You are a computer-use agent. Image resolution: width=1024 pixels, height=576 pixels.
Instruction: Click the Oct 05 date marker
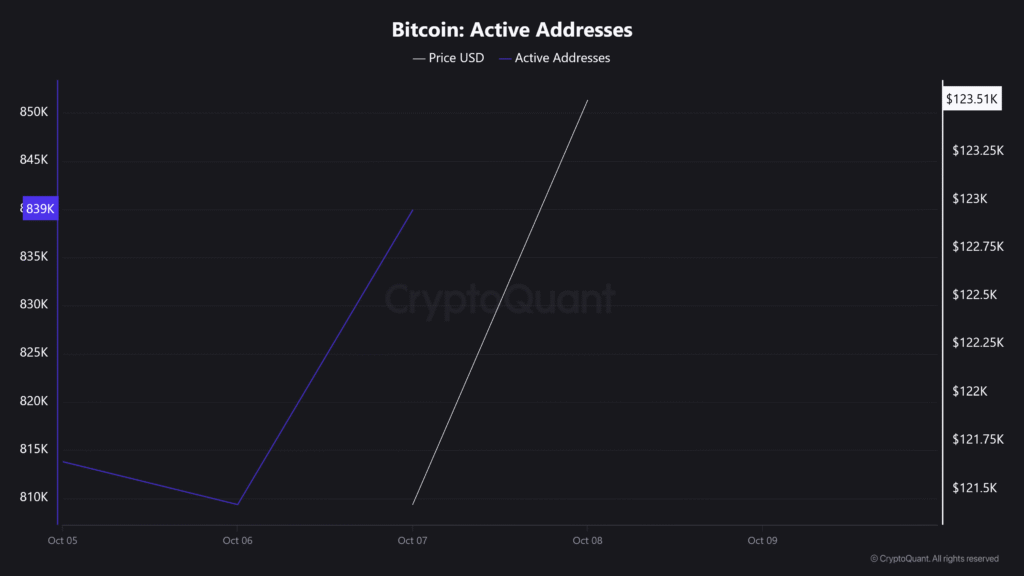click(63, 541)
